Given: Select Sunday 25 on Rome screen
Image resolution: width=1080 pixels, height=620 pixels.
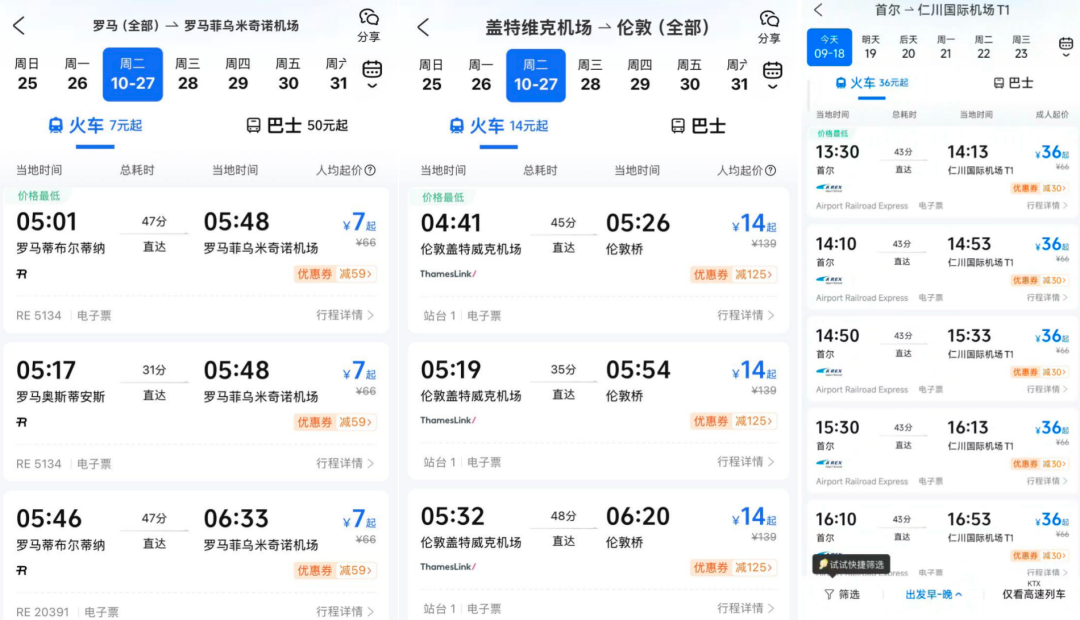Looking at the screenshot, I should coord(28,74).
